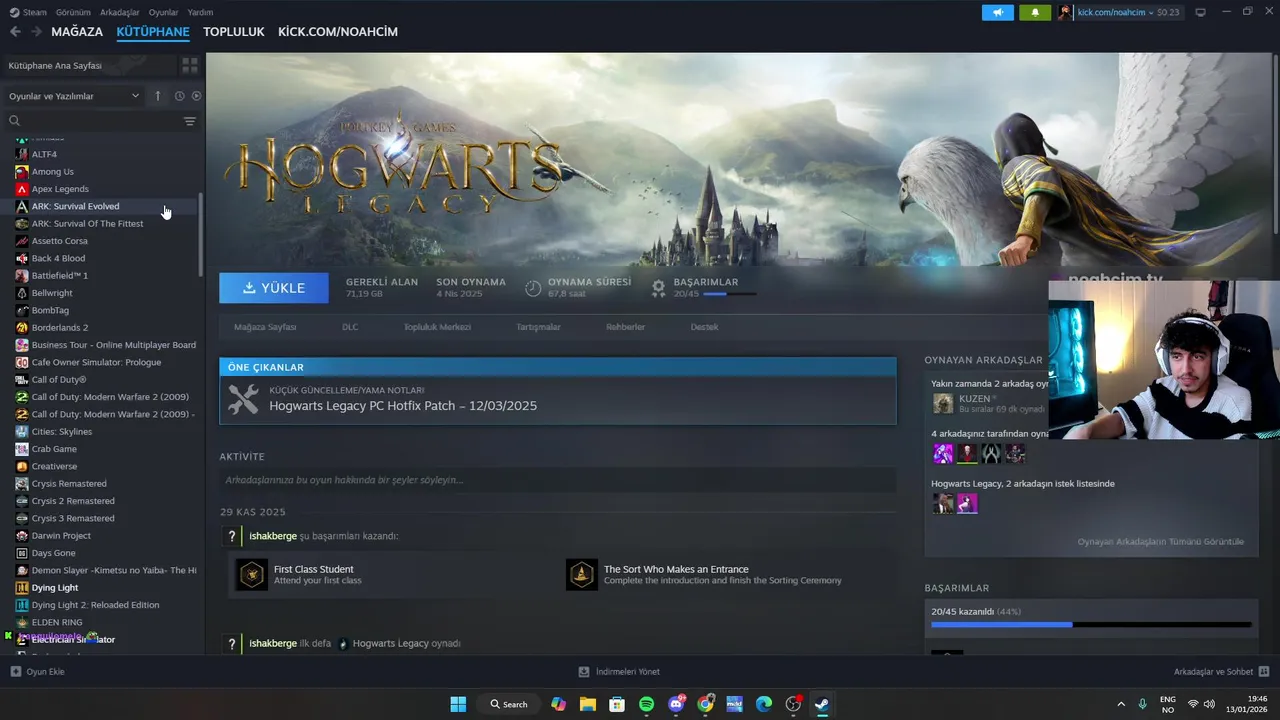Click the playtime clock icon

point(533,288)
